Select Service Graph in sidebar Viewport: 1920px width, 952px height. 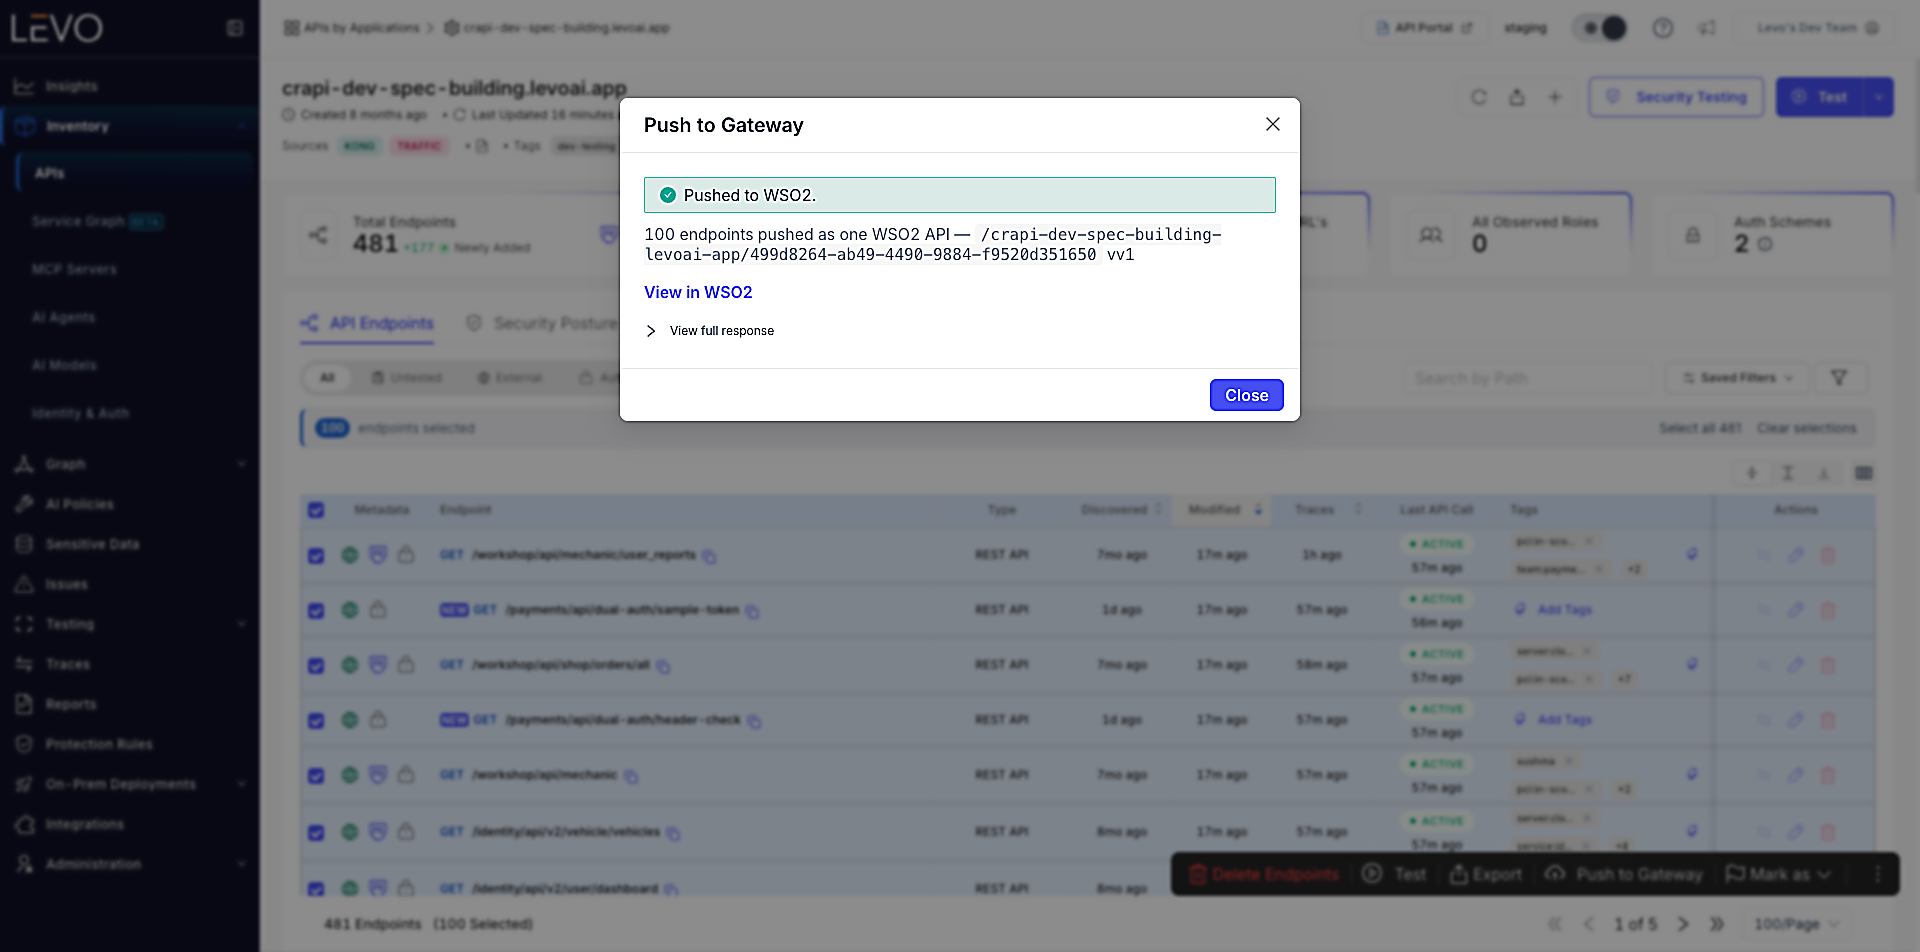point(78,221)
